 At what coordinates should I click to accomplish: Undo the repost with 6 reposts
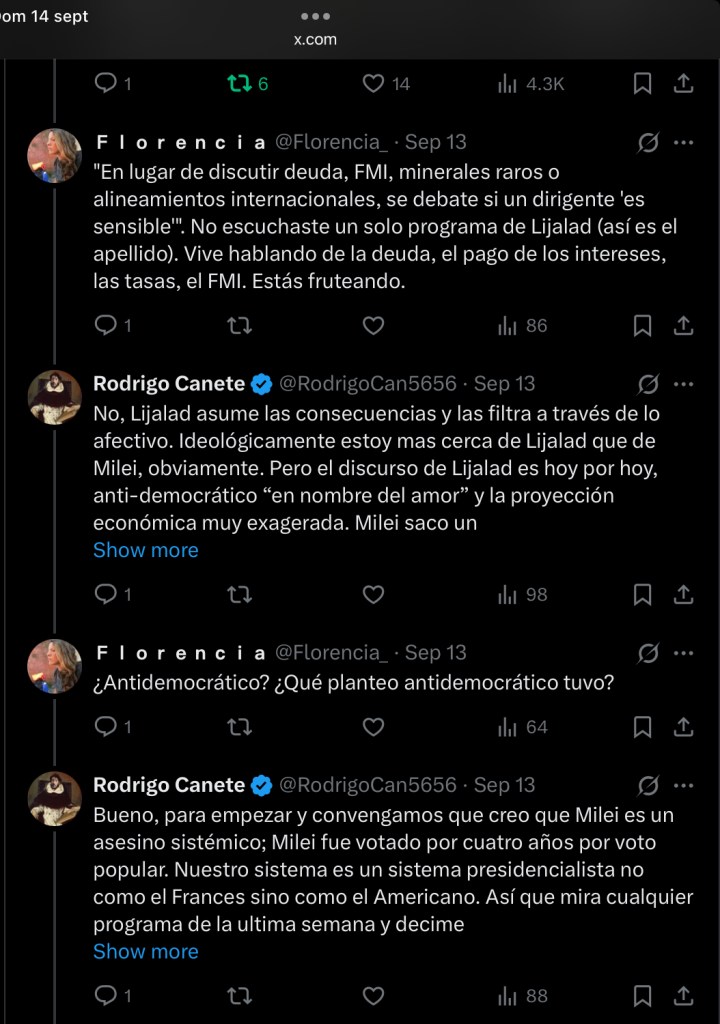[240, 84]
